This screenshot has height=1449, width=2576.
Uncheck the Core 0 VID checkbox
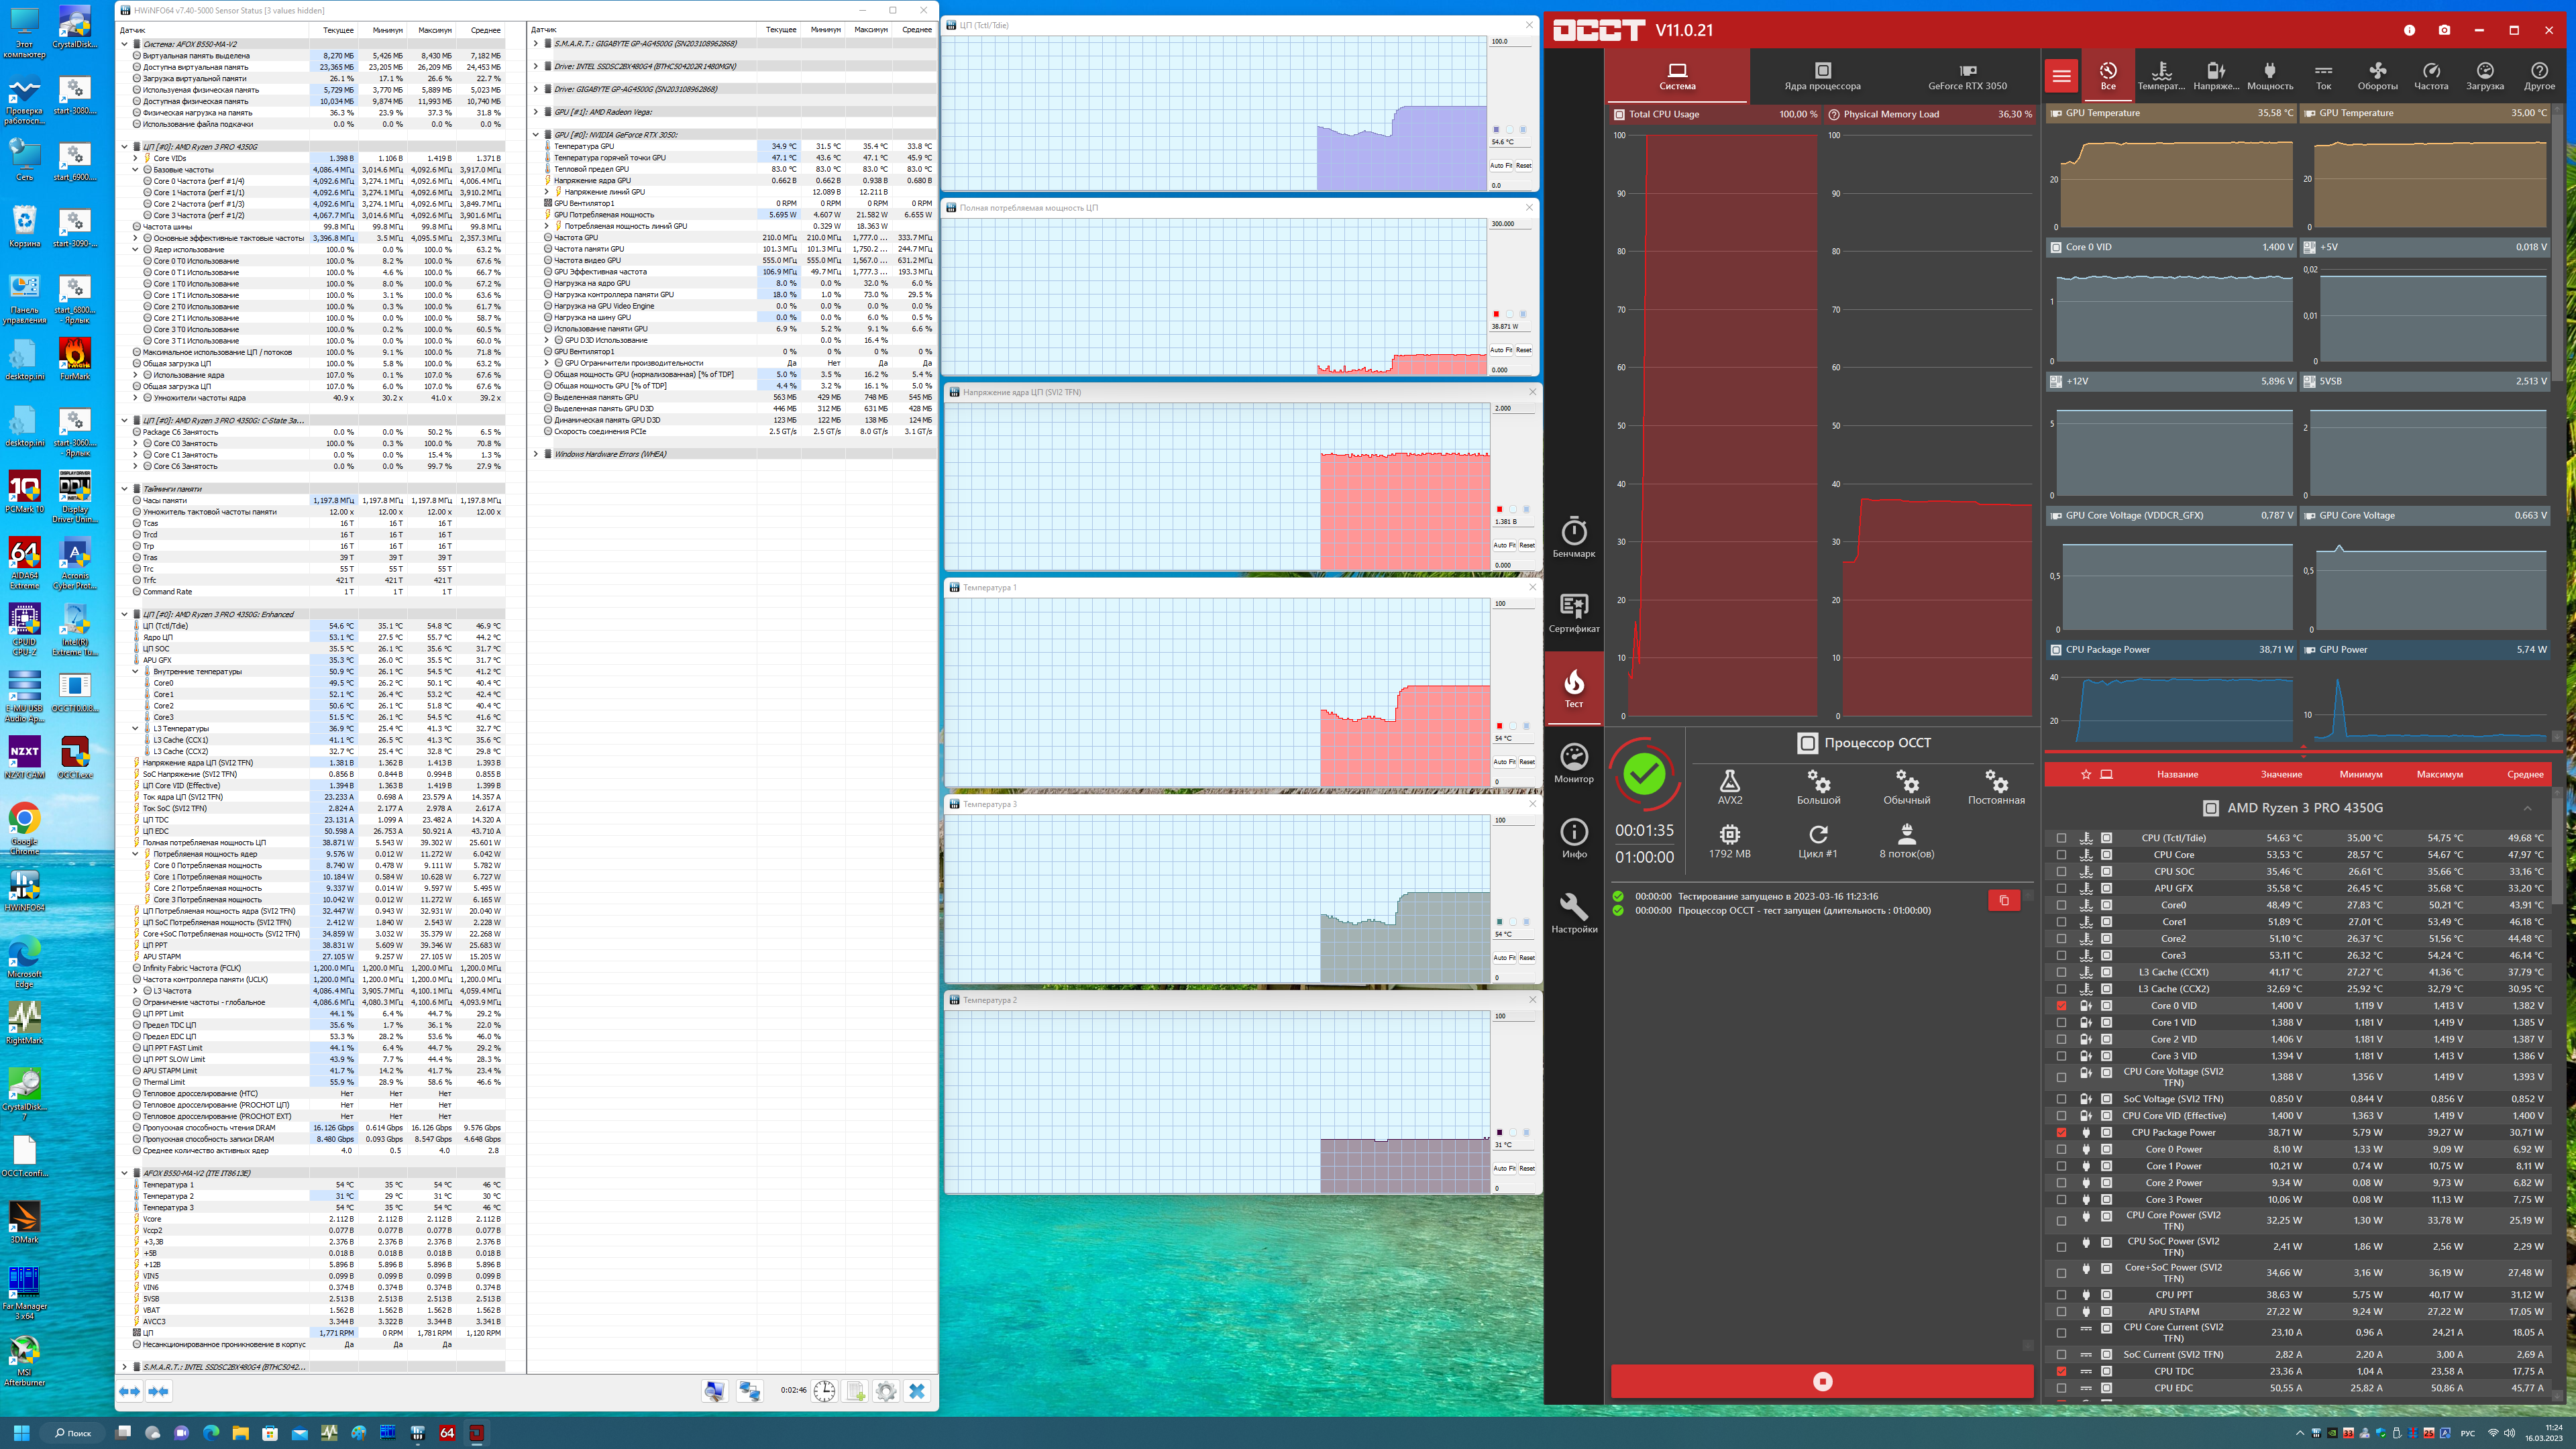2061,1006
